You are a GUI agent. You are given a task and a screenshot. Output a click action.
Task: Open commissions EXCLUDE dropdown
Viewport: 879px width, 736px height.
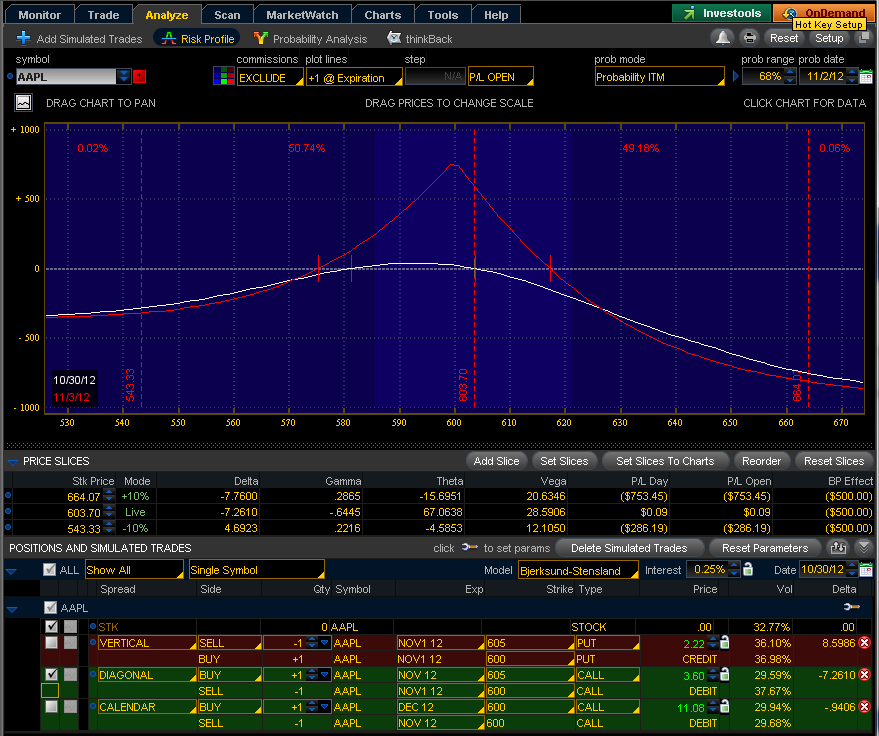(x=270, y=77)
